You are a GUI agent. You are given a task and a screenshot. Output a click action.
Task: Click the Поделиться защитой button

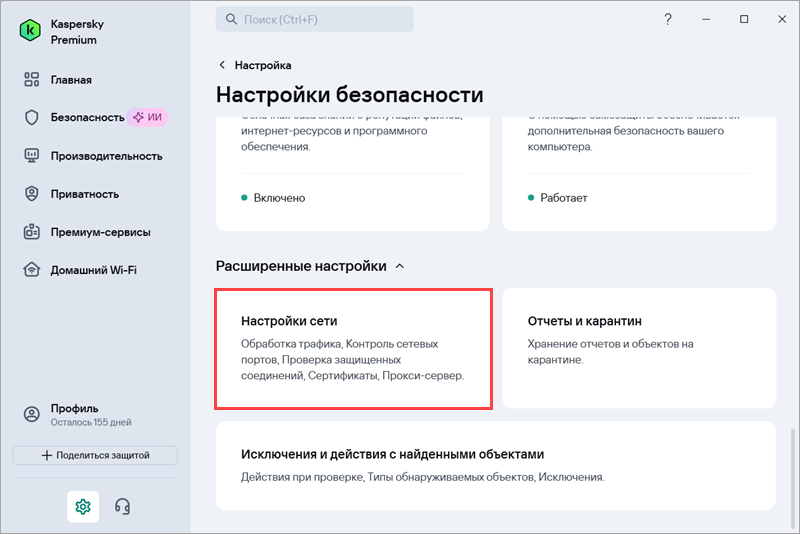(x=95, y=455)
